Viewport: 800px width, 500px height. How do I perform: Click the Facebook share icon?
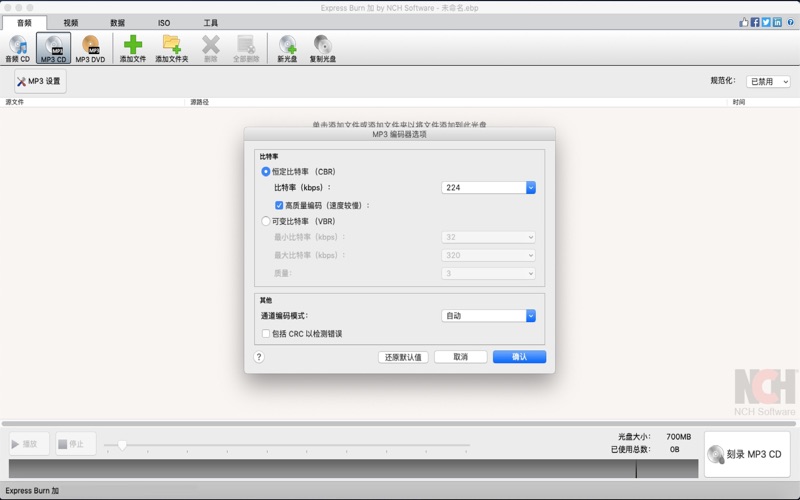pyautogui.click(x=754, y=22)
